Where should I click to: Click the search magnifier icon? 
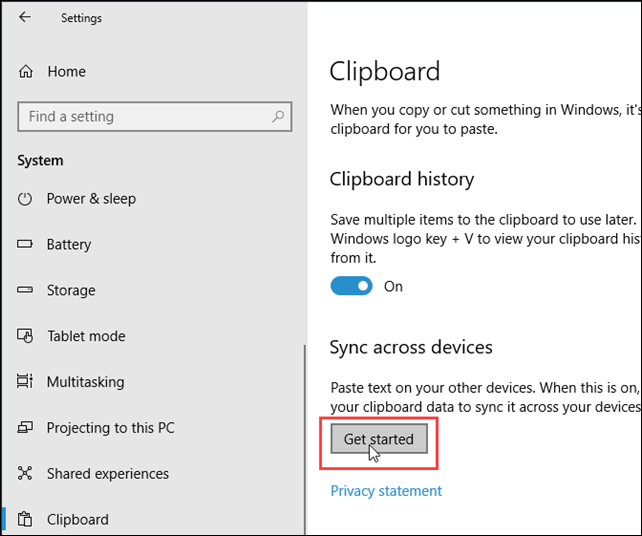(x=278, y=117)
